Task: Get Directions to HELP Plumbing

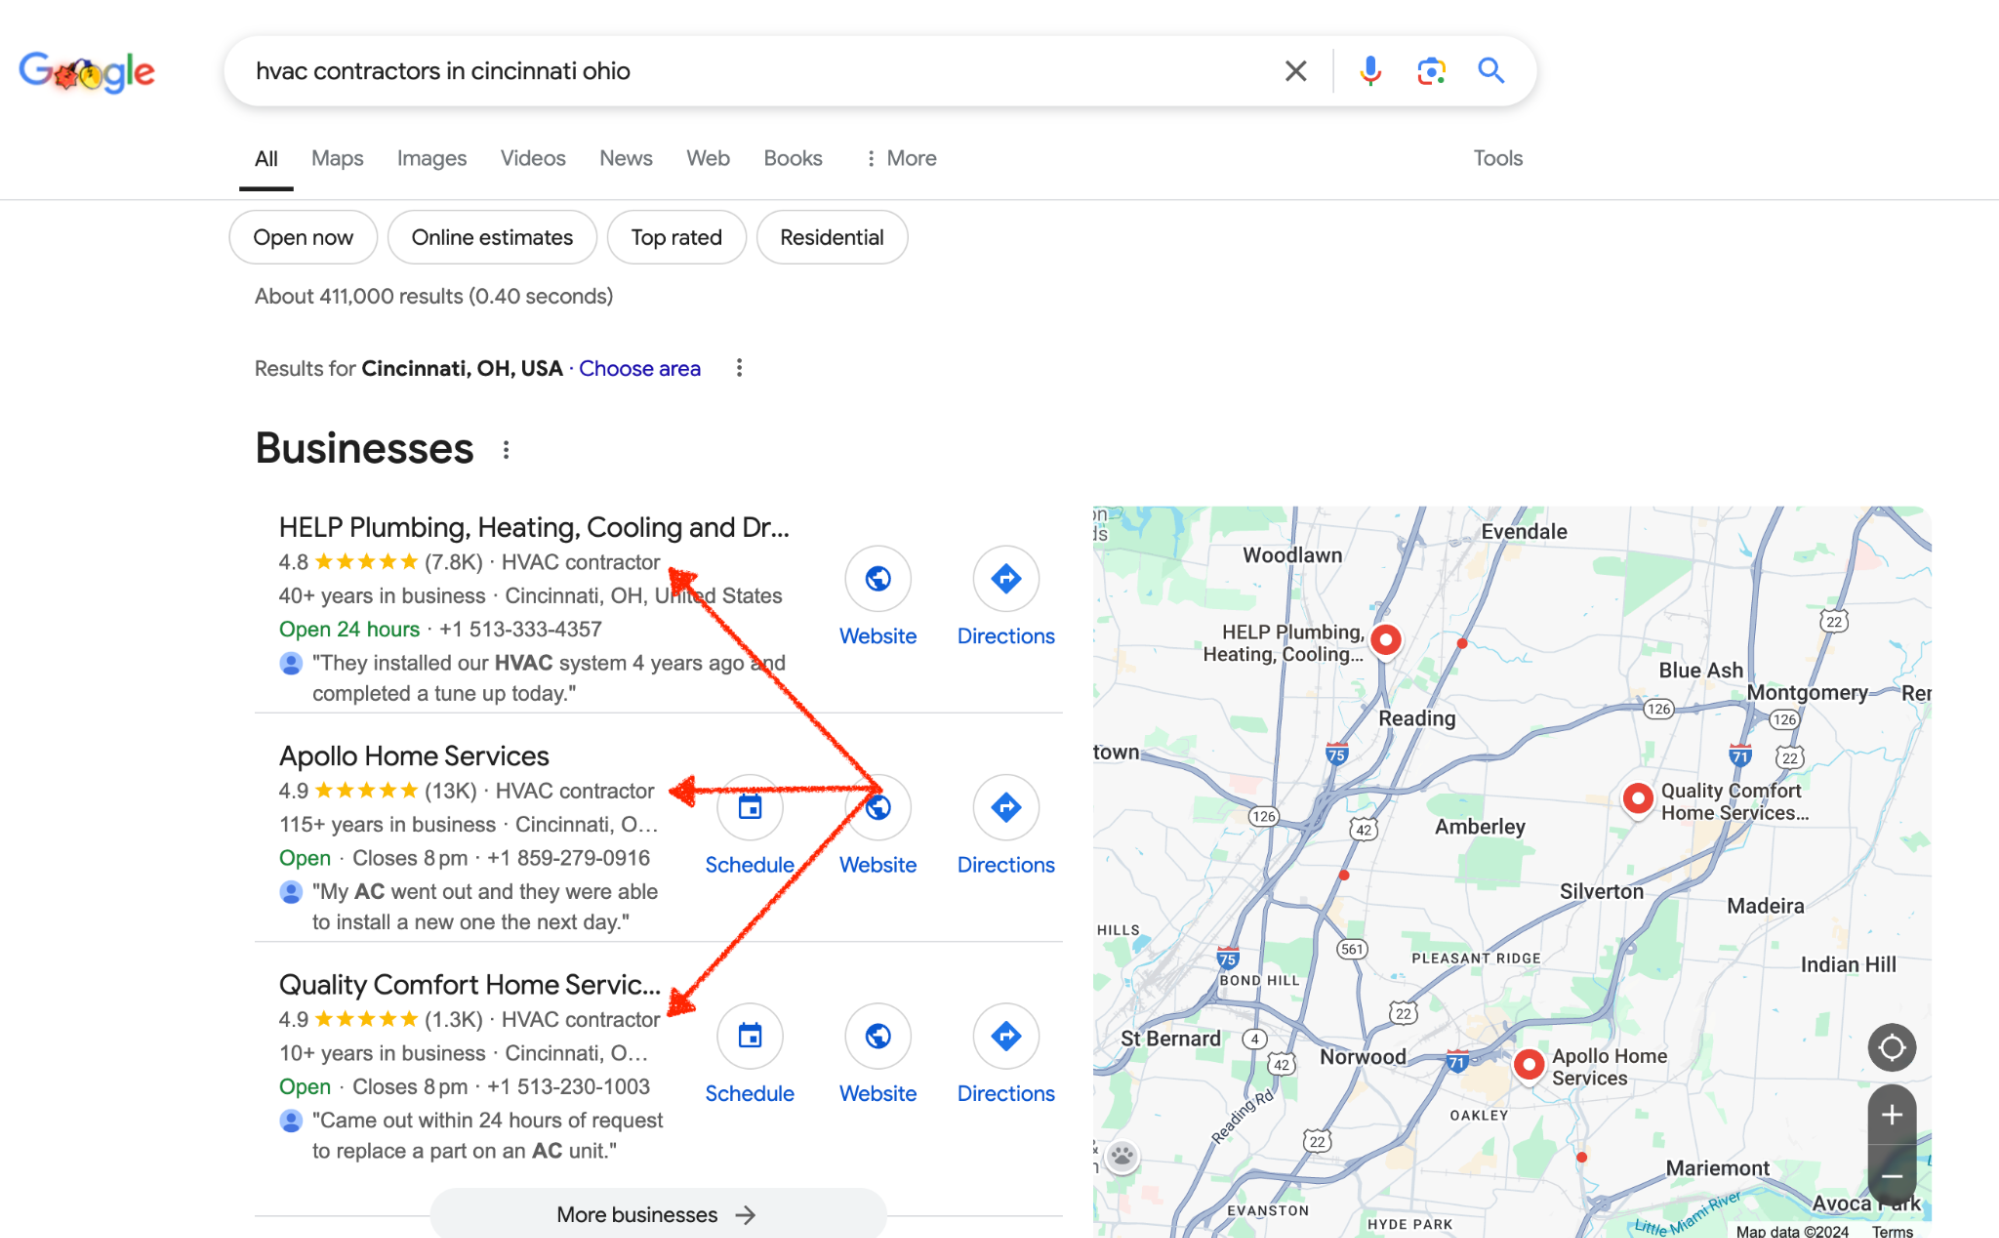Action: 1005,578
